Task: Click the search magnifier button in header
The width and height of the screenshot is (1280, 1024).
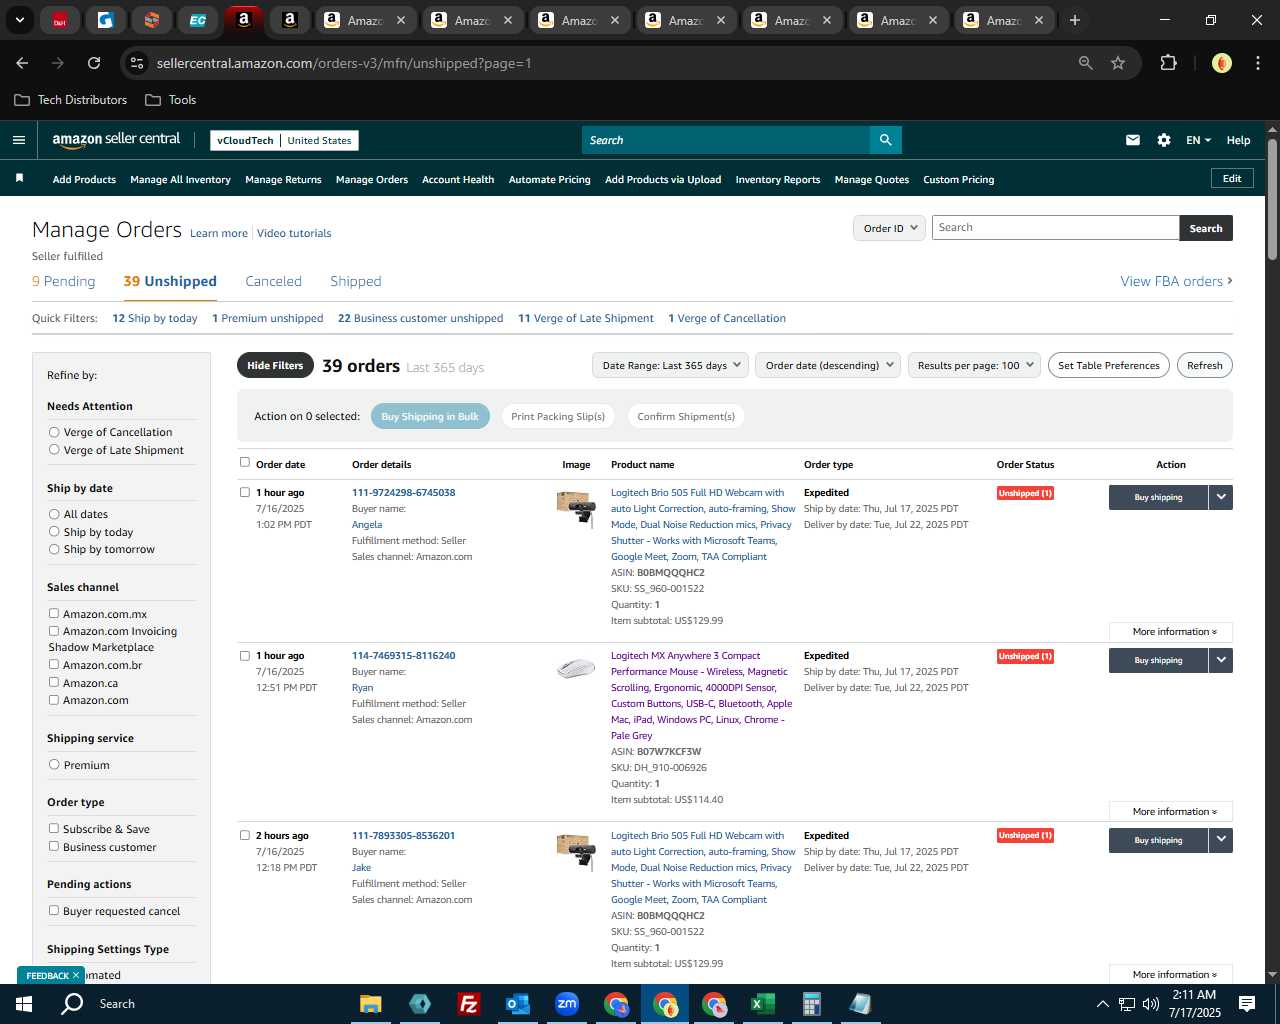Action: coord(885,140)
